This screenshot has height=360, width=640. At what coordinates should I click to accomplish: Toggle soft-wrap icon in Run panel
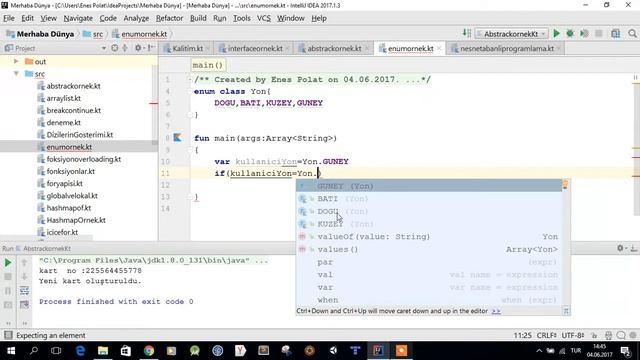24,291
